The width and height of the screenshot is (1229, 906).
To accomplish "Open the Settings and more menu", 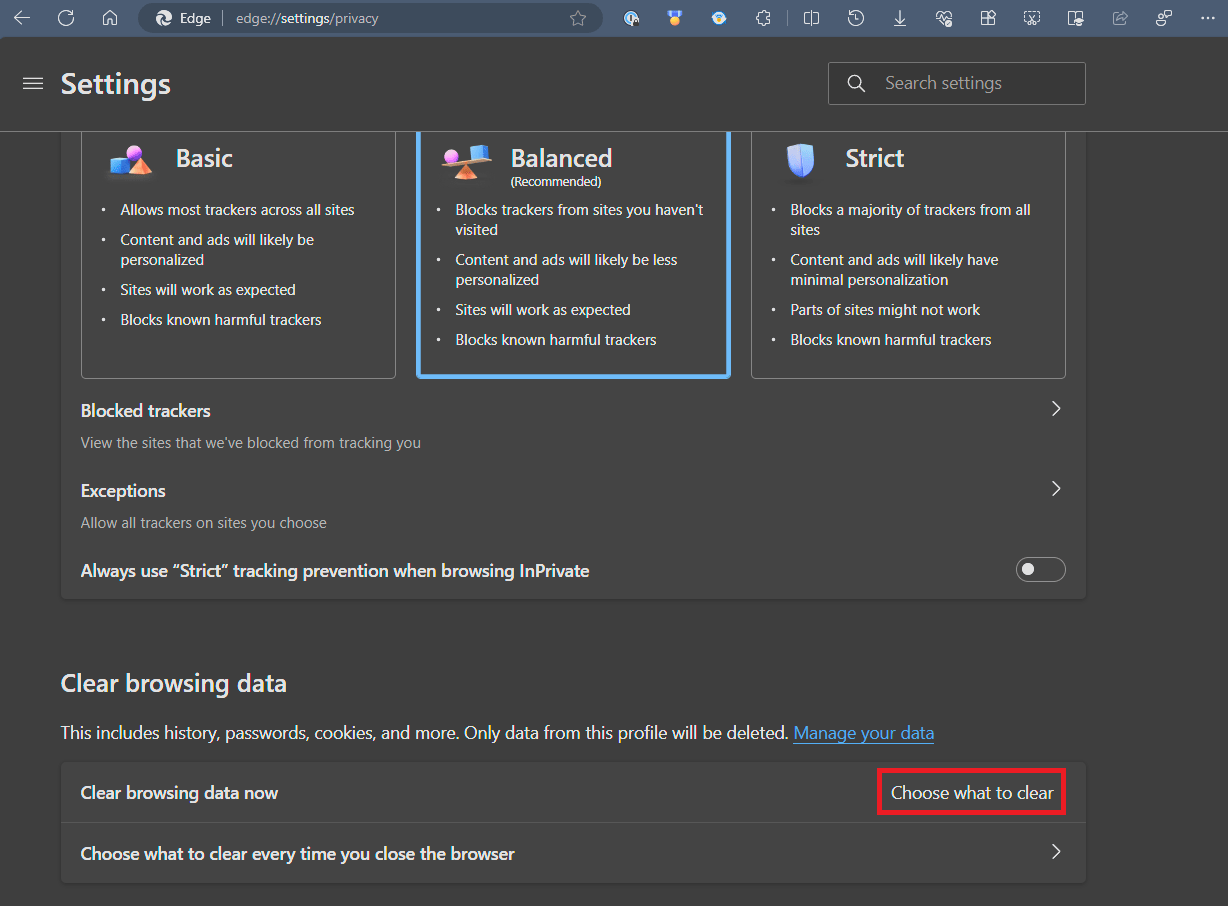I will tap(1207, 18).
